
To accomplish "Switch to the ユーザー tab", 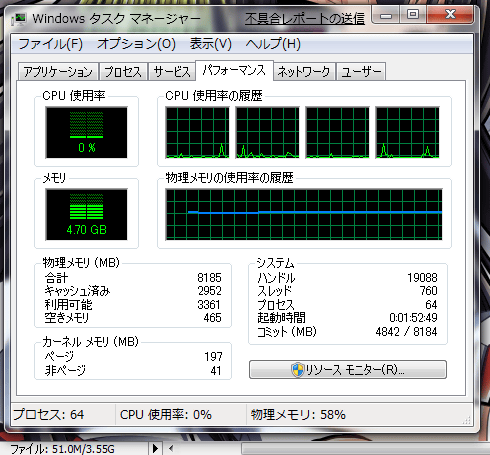I will tap(361, 72).
